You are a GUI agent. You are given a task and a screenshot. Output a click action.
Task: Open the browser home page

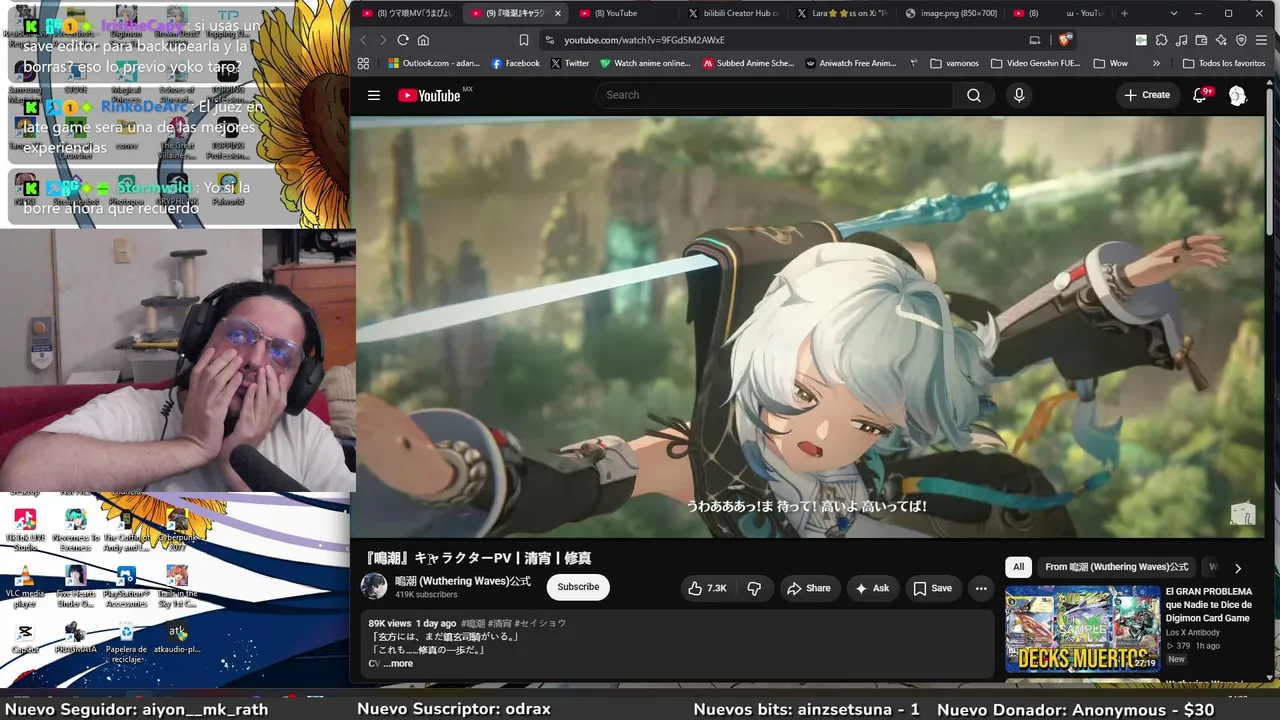(x=424, y=40)
